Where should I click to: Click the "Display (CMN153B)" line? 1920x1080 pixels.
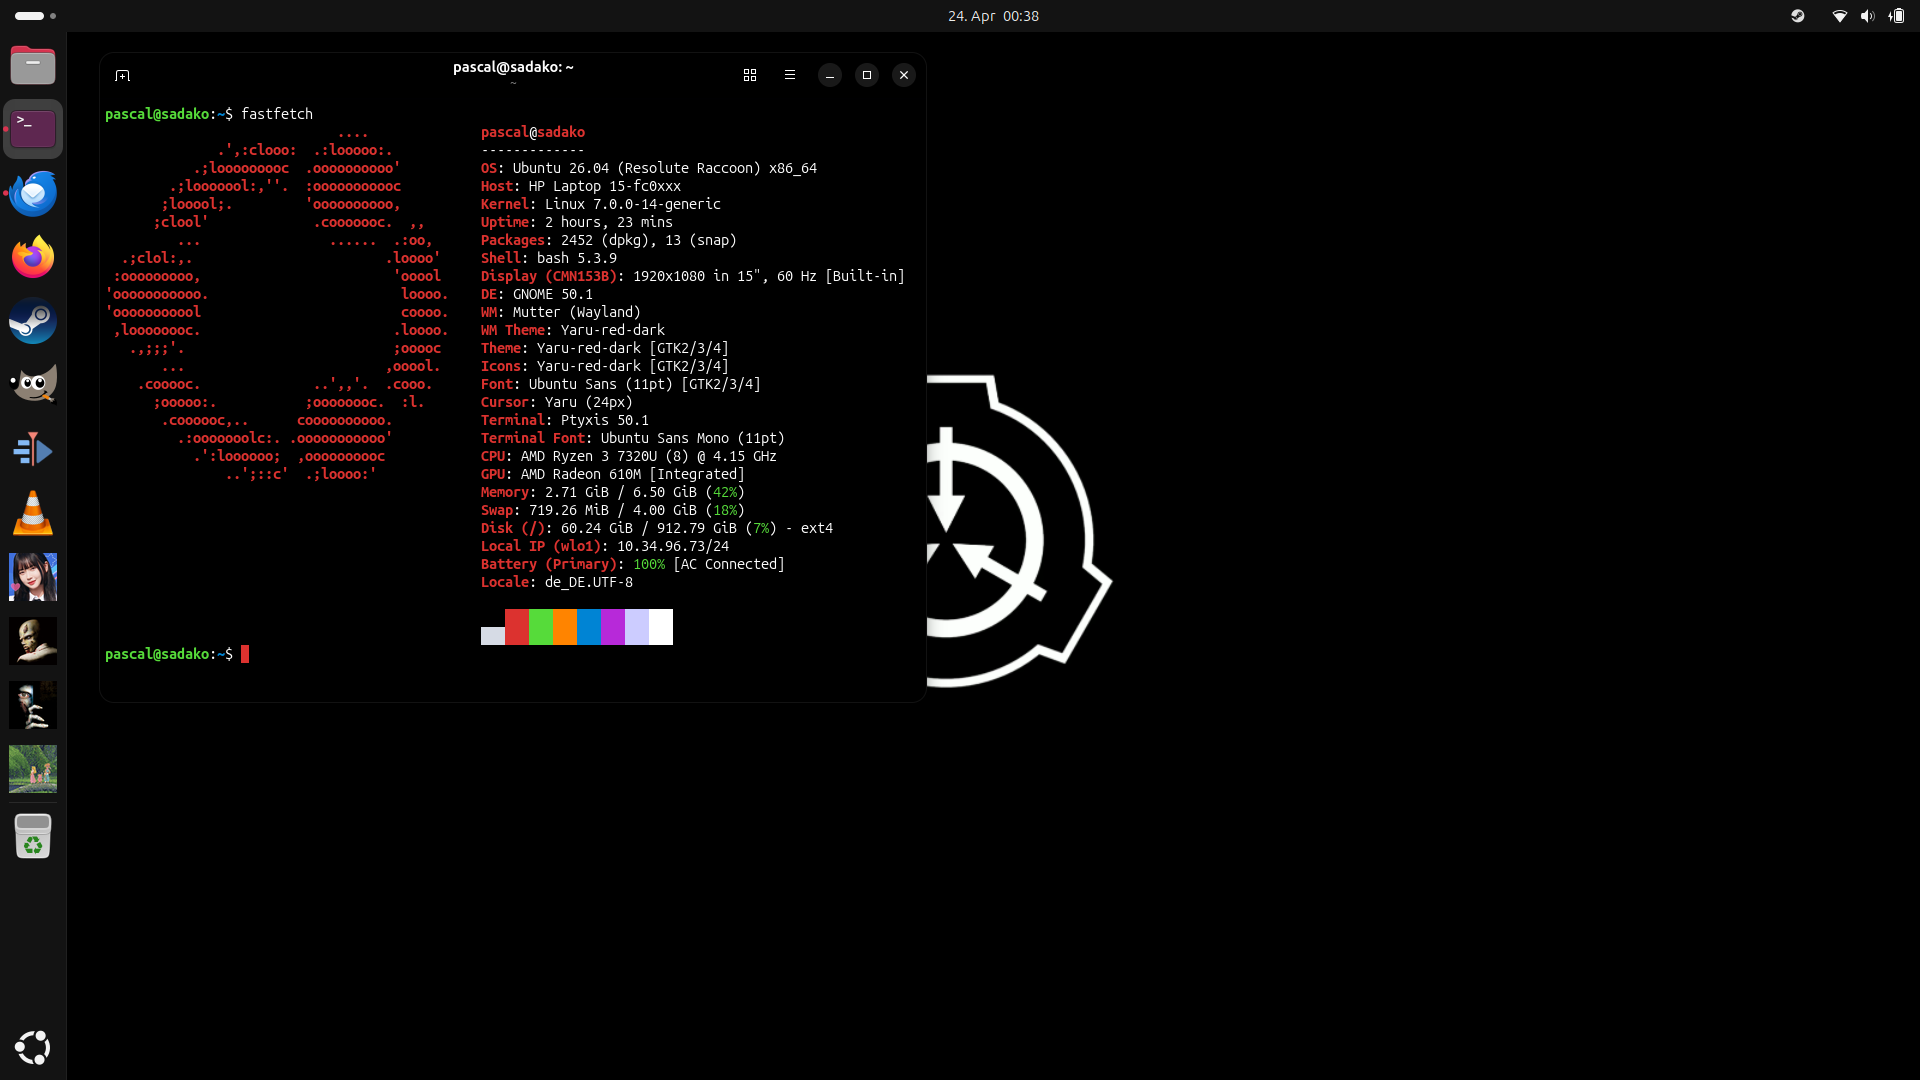tap(693, 276)
